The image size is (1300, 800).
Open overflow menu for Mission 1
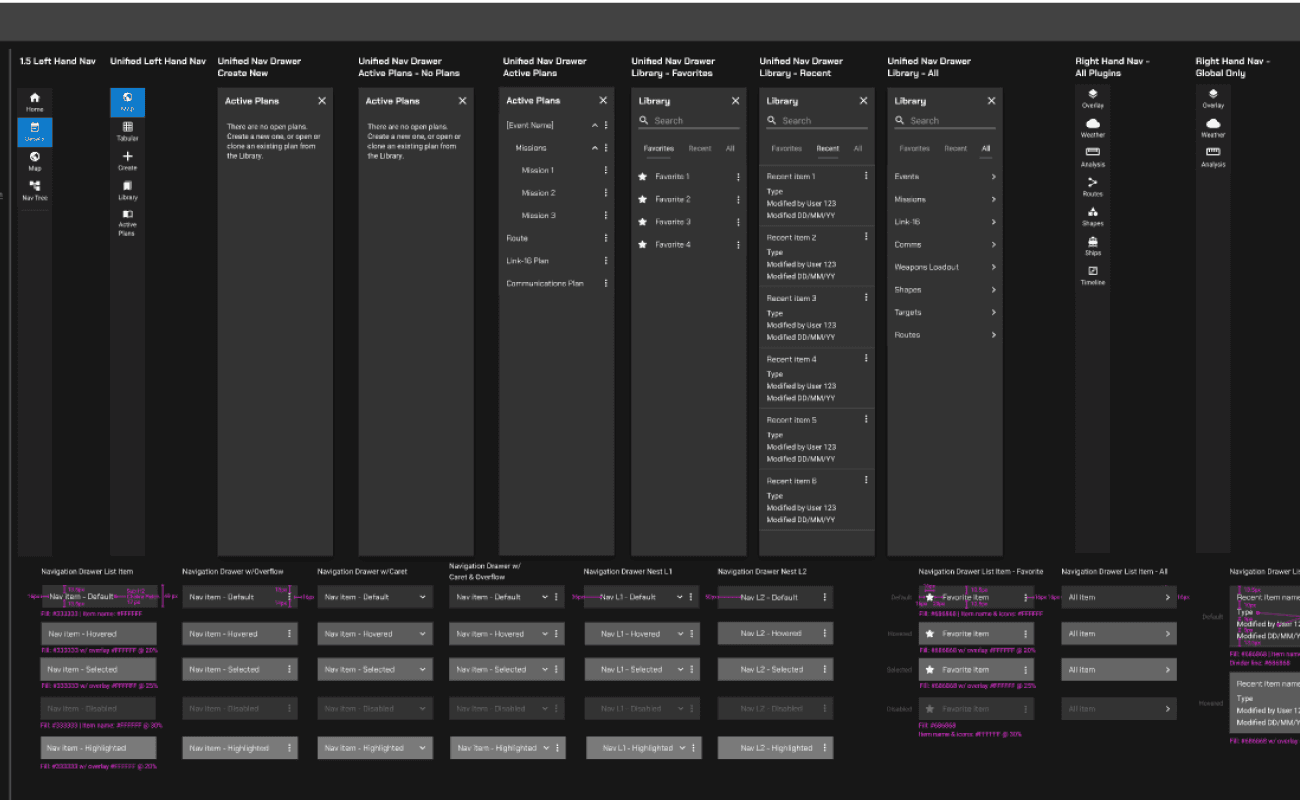[x=606, y=170]
